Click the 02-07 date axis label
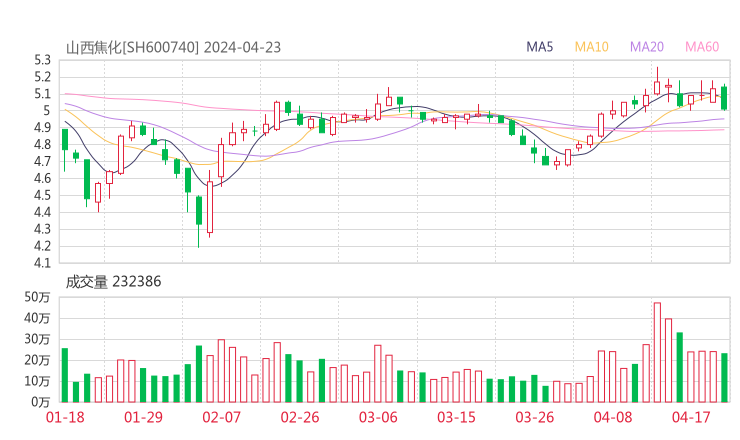Viewport: 740px width, 440px height. (221, 417)
